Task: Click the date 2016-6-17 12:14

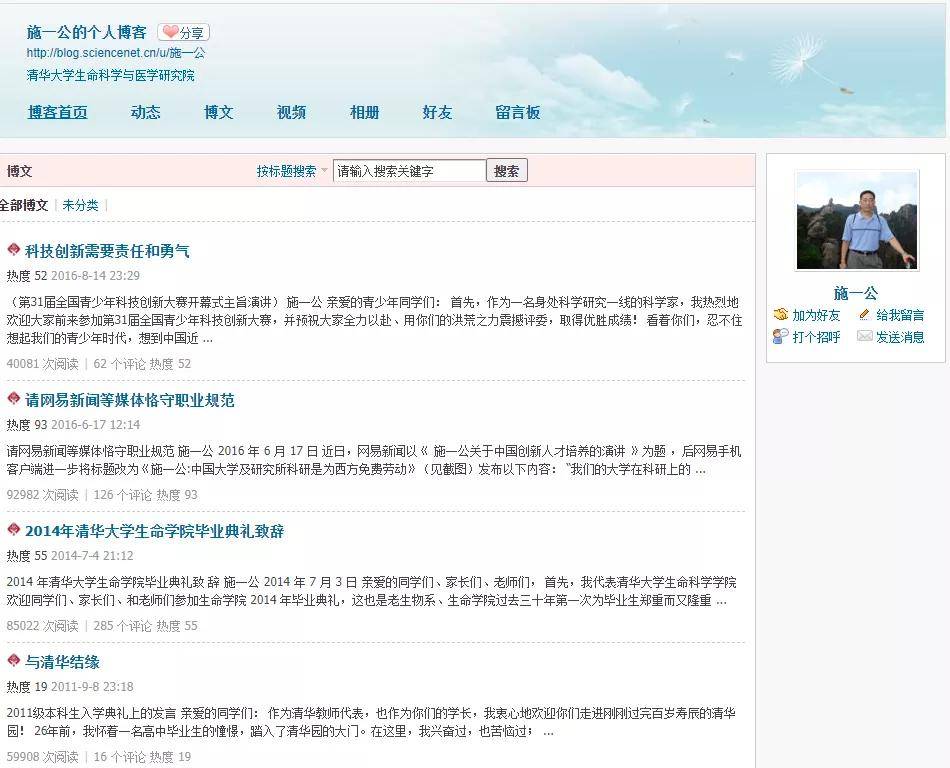Action: (x=95, y=425)
